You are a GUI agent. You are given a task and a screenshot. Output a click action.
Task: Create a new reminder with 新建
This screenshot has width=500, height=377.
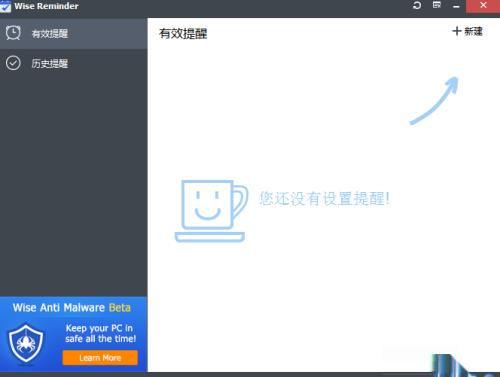tap(467, 31)
